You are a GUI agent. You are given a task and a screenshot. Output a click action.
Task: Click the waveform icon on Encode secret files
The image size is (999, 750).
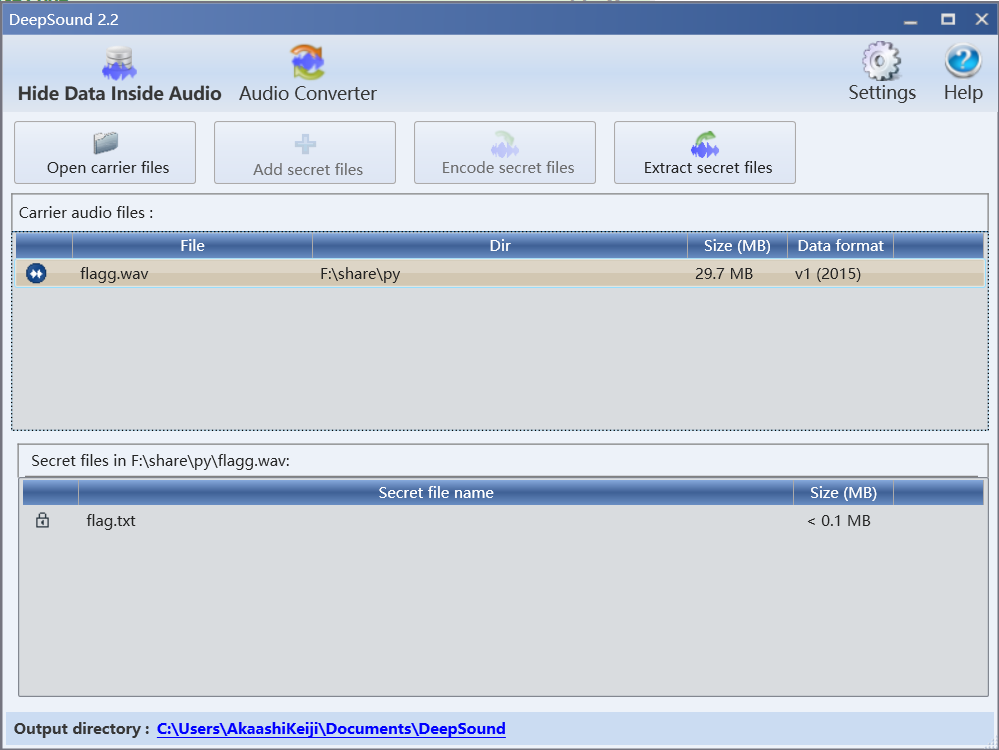point(505,144)
